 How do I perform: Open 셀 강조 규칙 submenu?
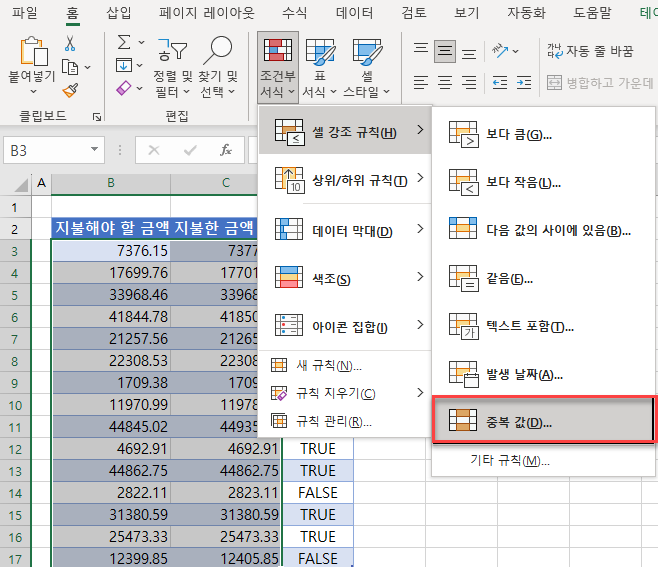click(x=345, y=131)
